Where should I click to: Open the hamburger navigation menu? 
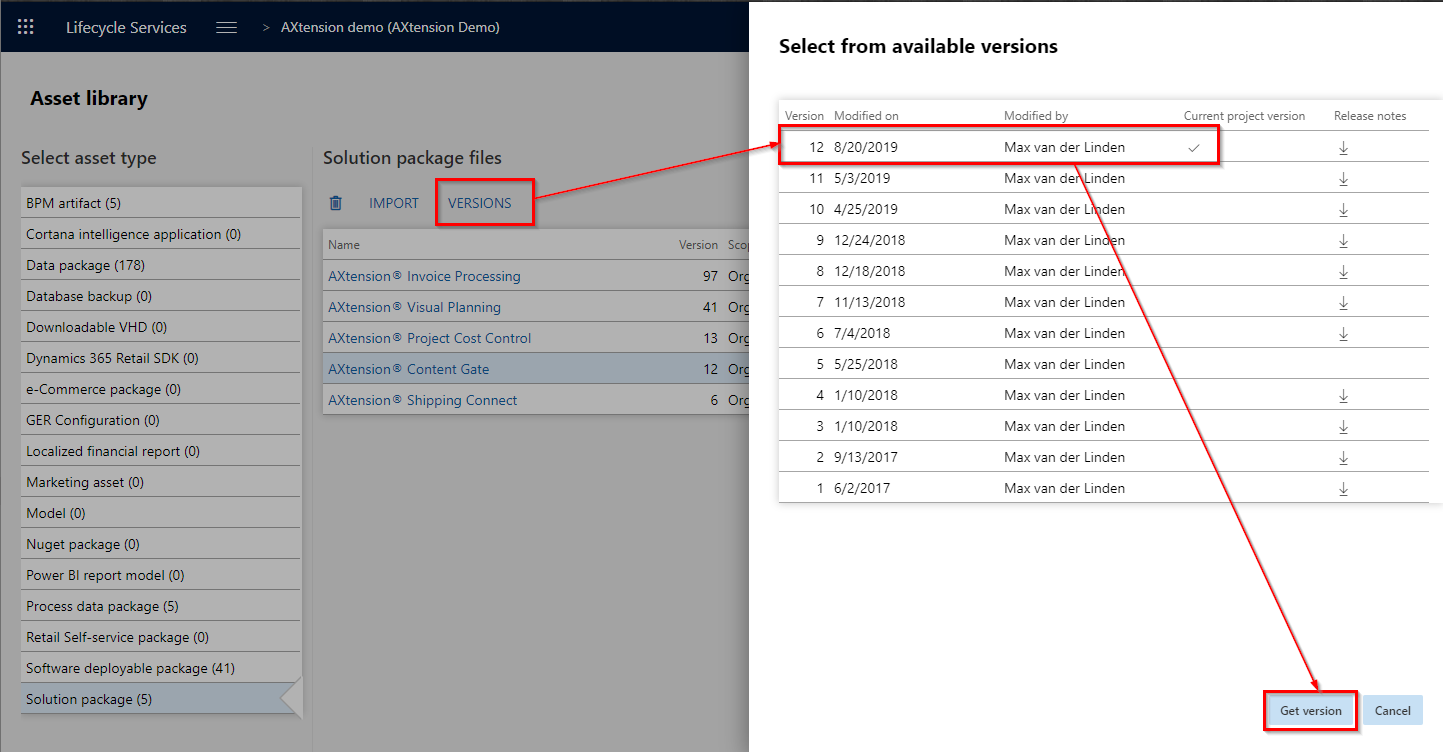(x=227, y=27)
